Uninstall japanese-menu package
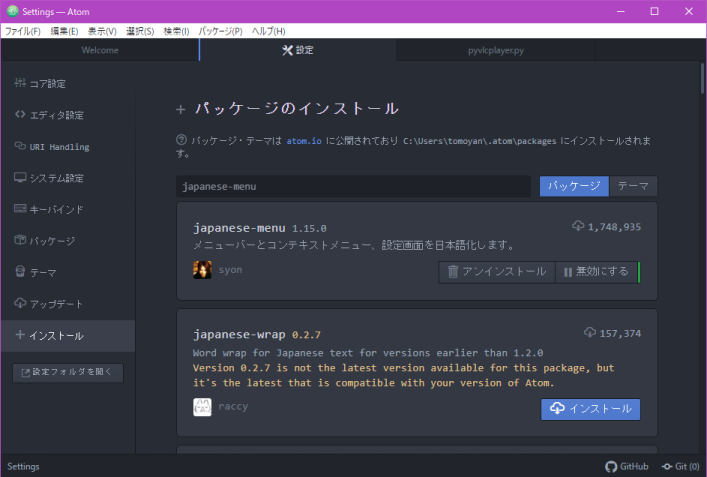Viewport: 707px width, 477px height. tap(496, 272)
